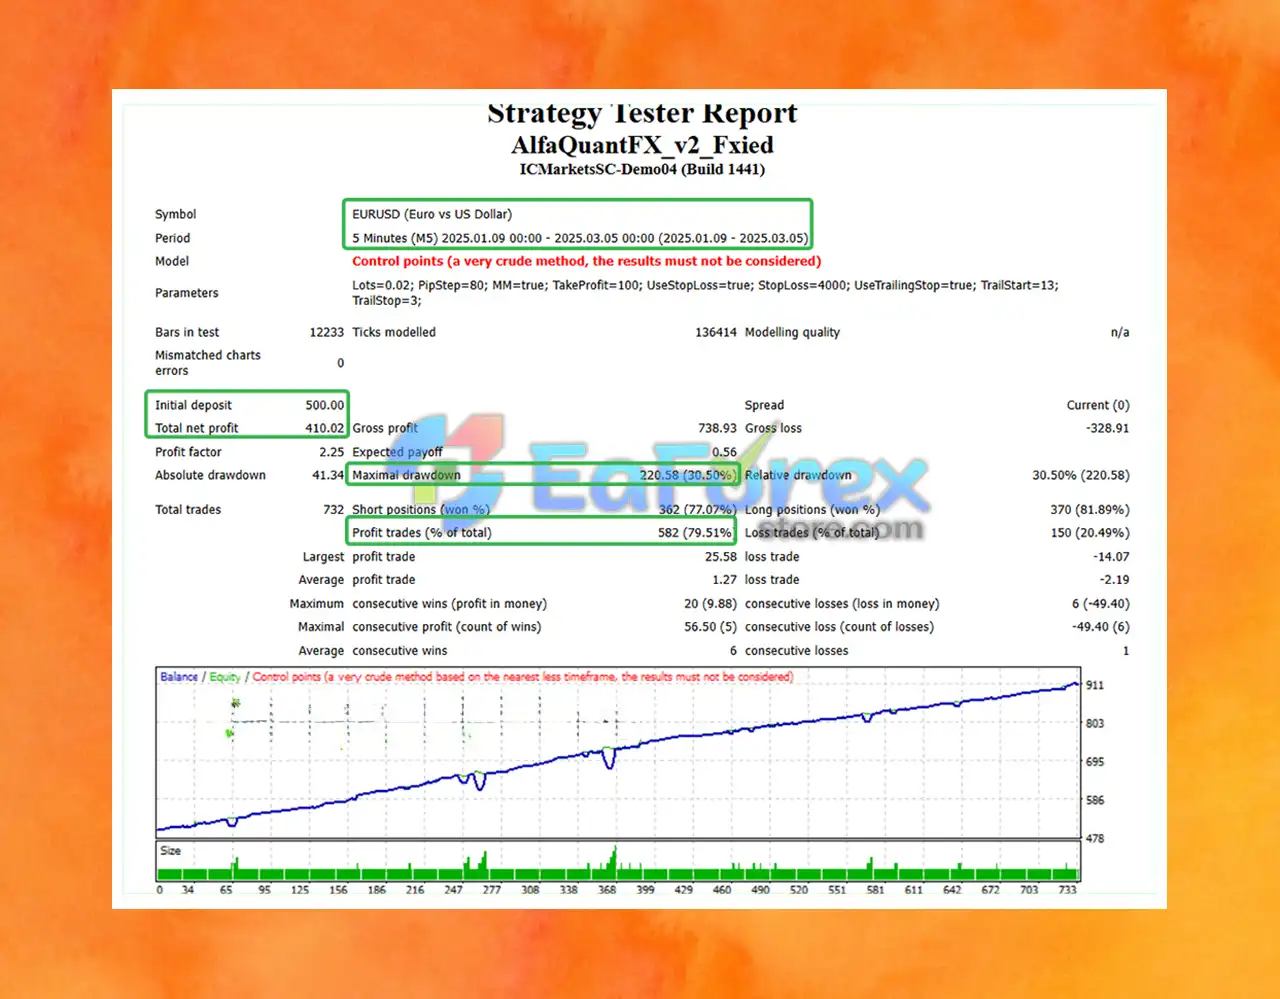
Task: Select the spread value "Current (0)"
Action: (x=1098, y=405)
